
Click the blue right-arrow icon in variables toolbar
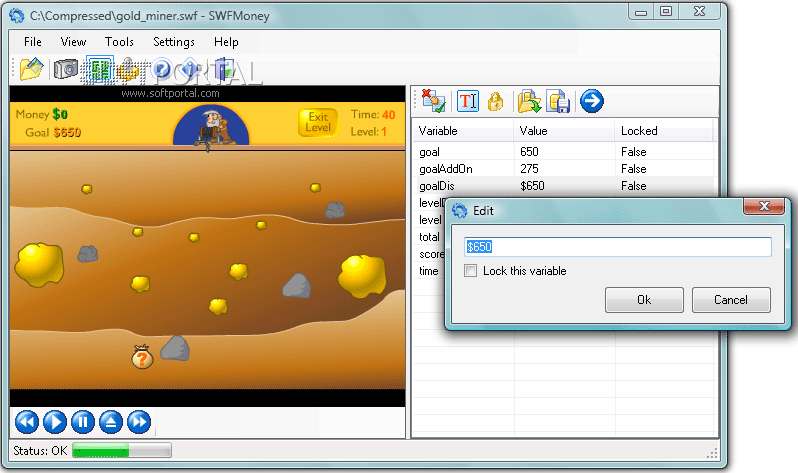[591, 101]
